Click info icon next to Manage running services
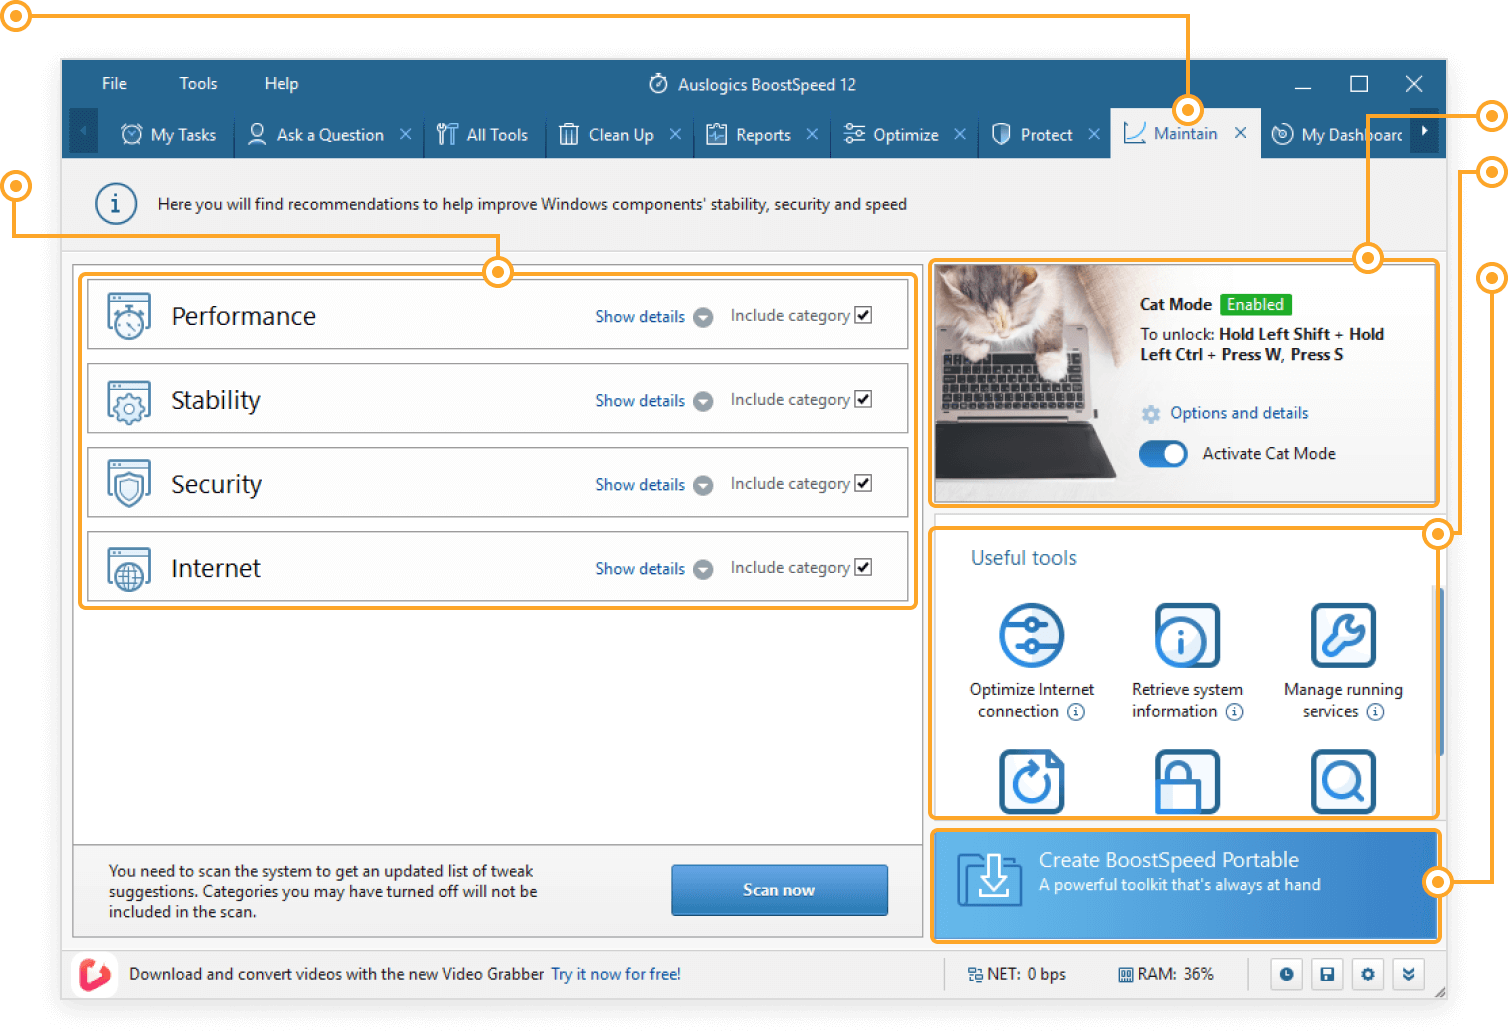 [x=1375, y=712]
